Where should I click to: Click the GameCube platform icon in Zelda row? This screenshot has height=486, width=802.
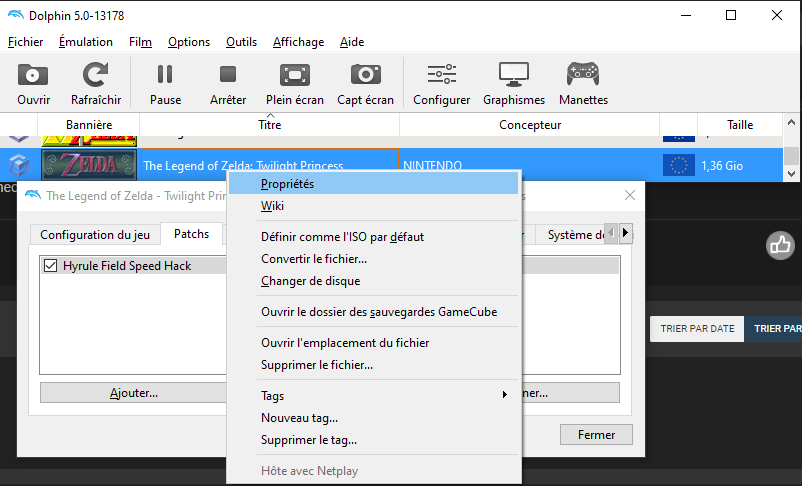(19, 165)
